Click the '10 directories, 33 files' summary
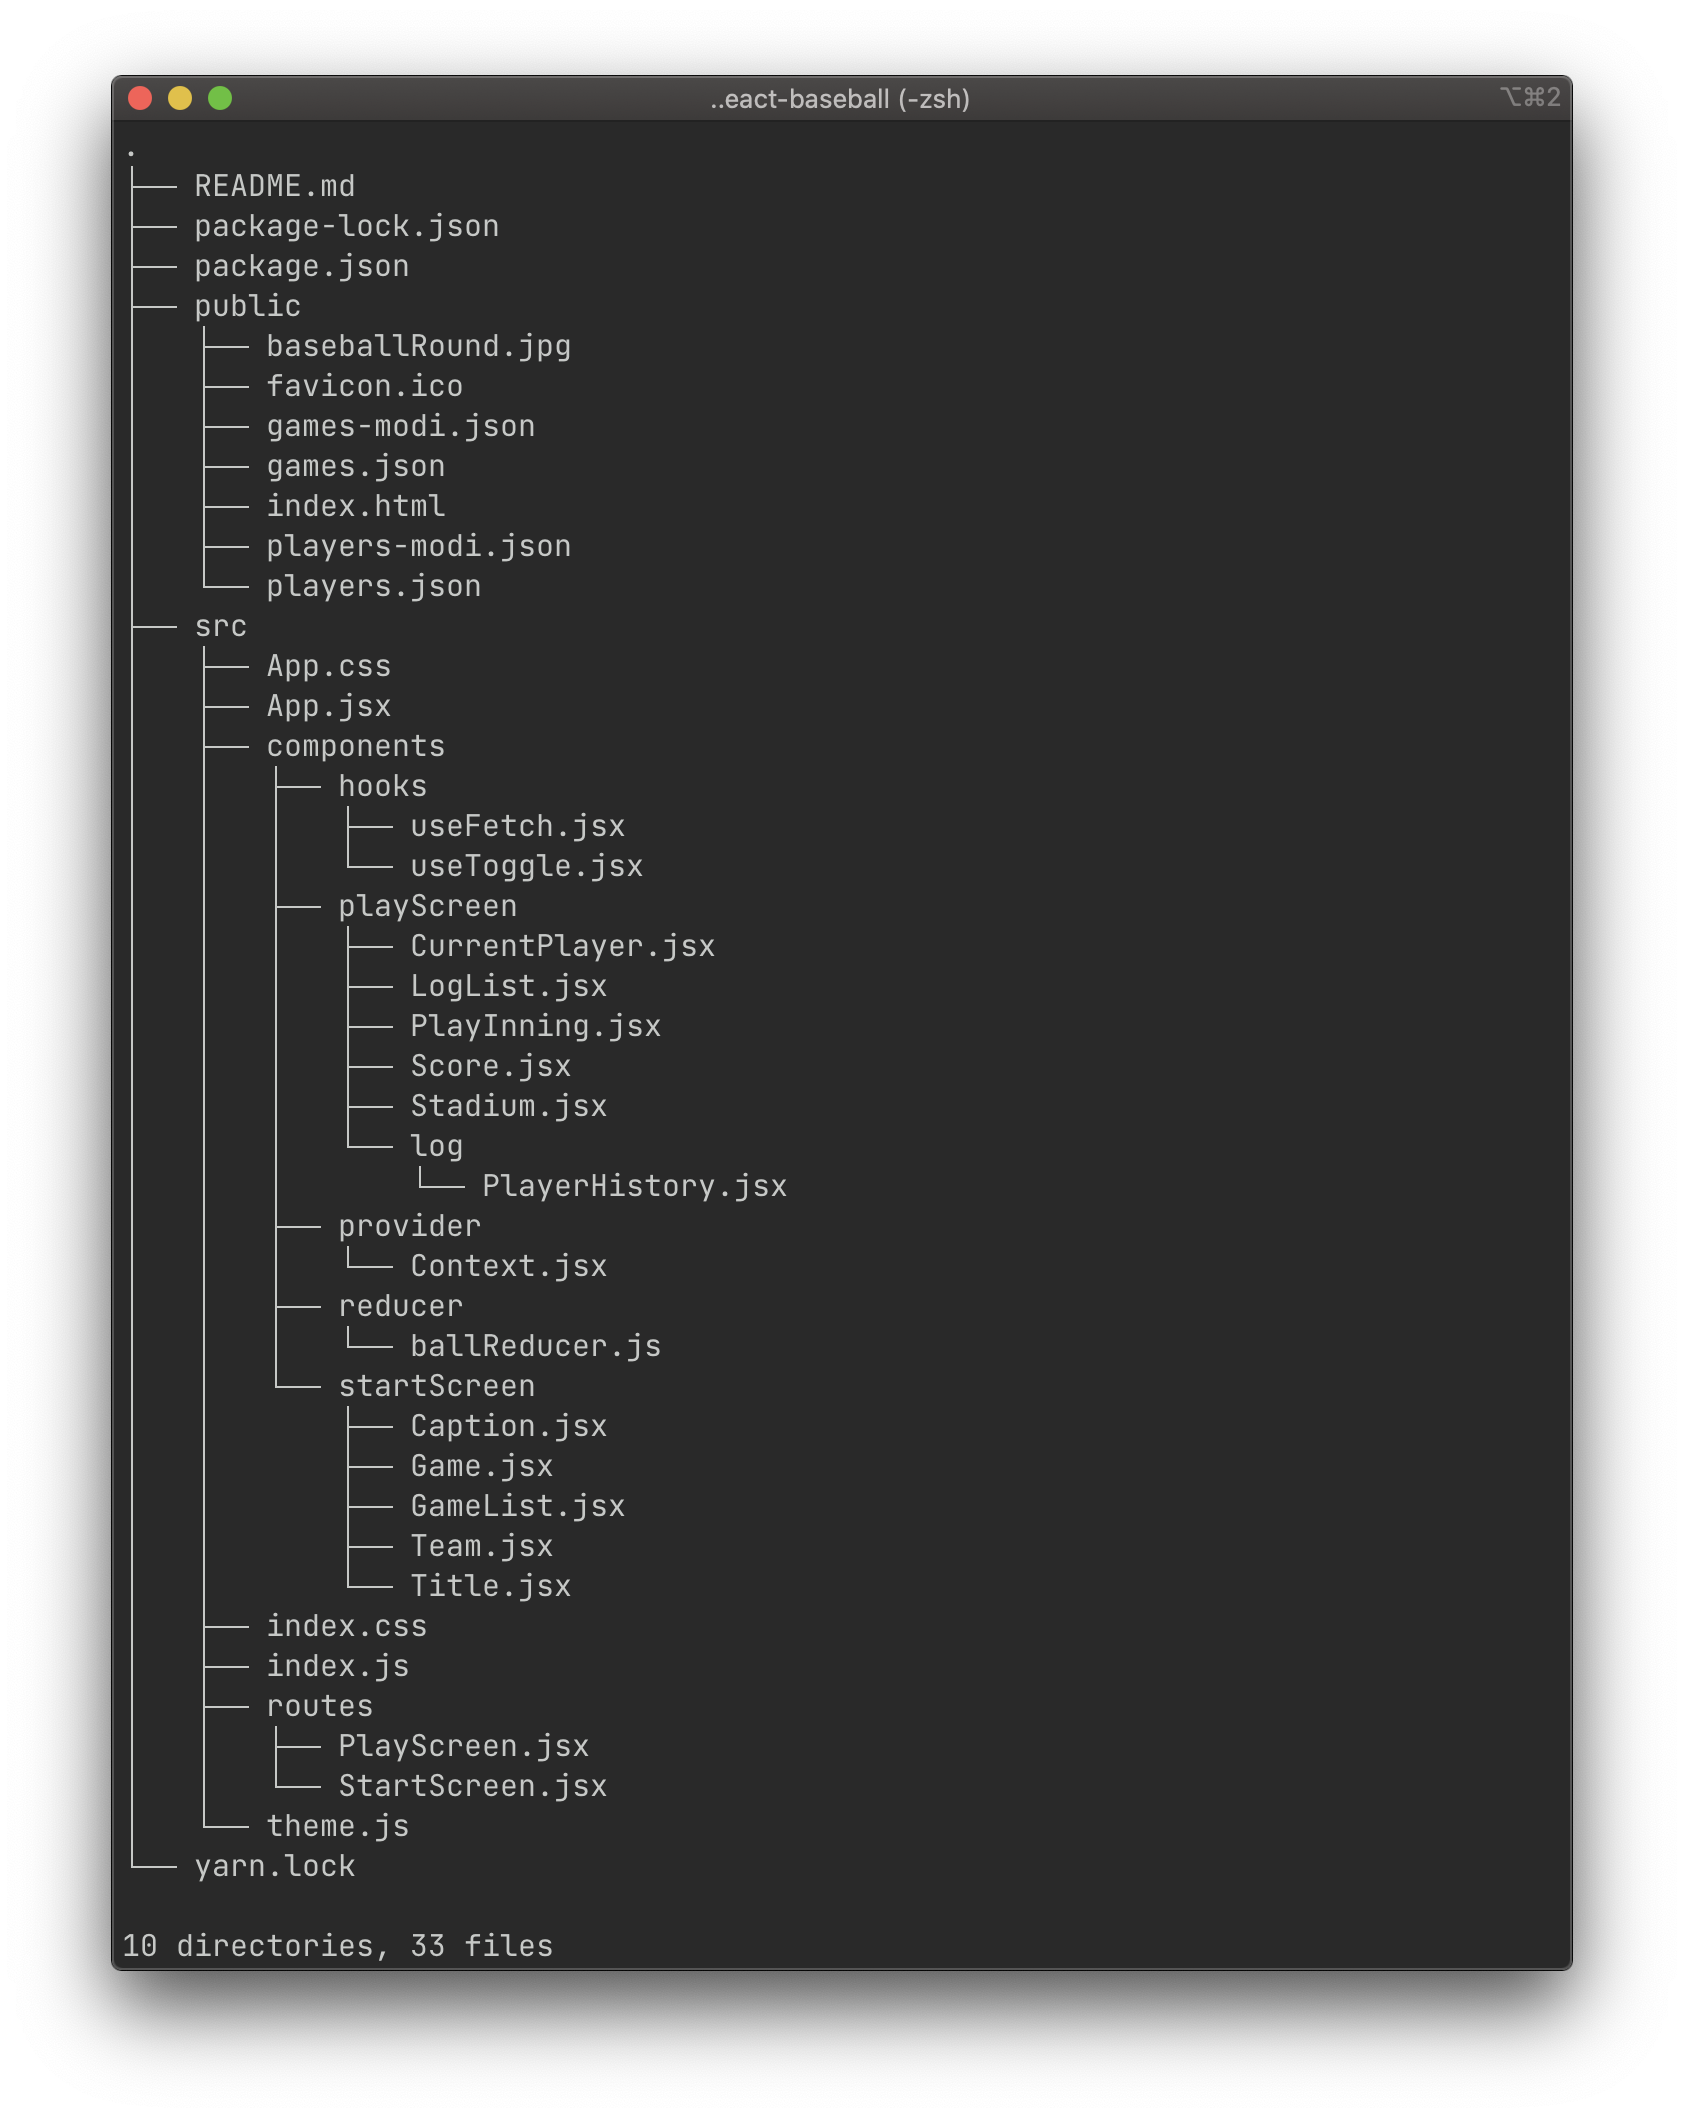The image size is (1684, 2118). point(338,1945)
